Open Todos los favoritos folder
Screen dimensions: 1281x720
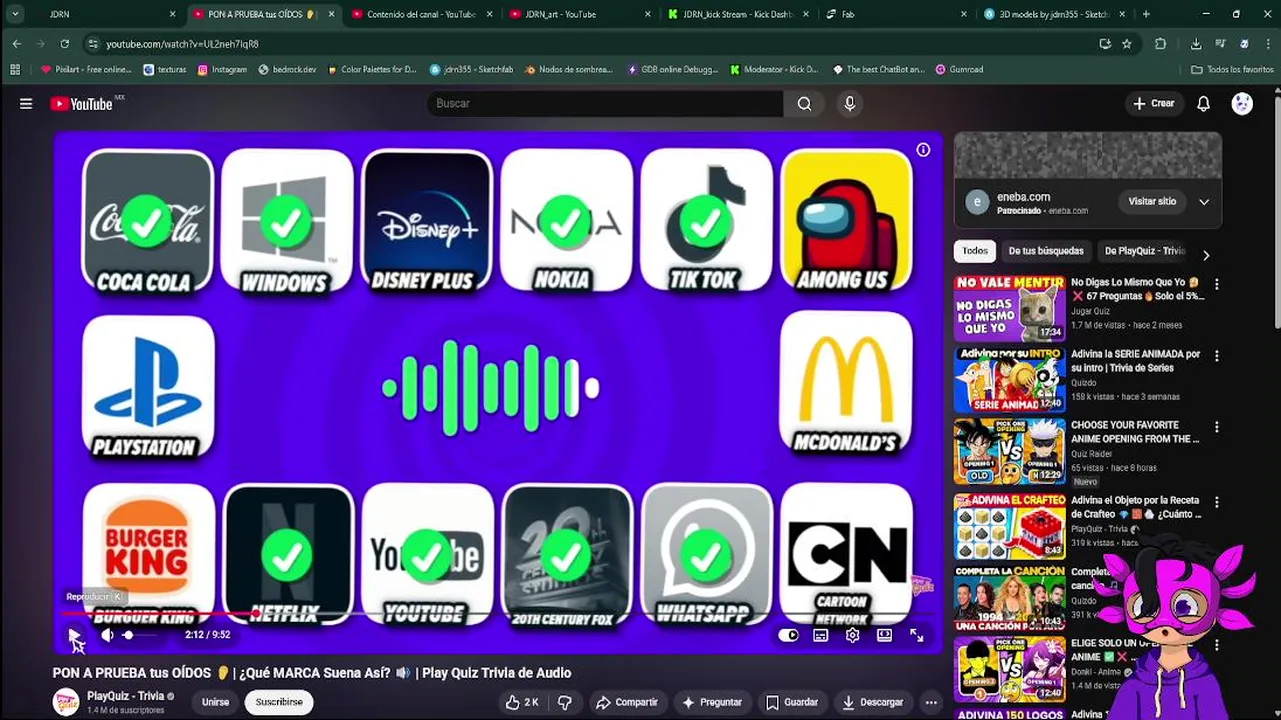[x=1233, y=69]
